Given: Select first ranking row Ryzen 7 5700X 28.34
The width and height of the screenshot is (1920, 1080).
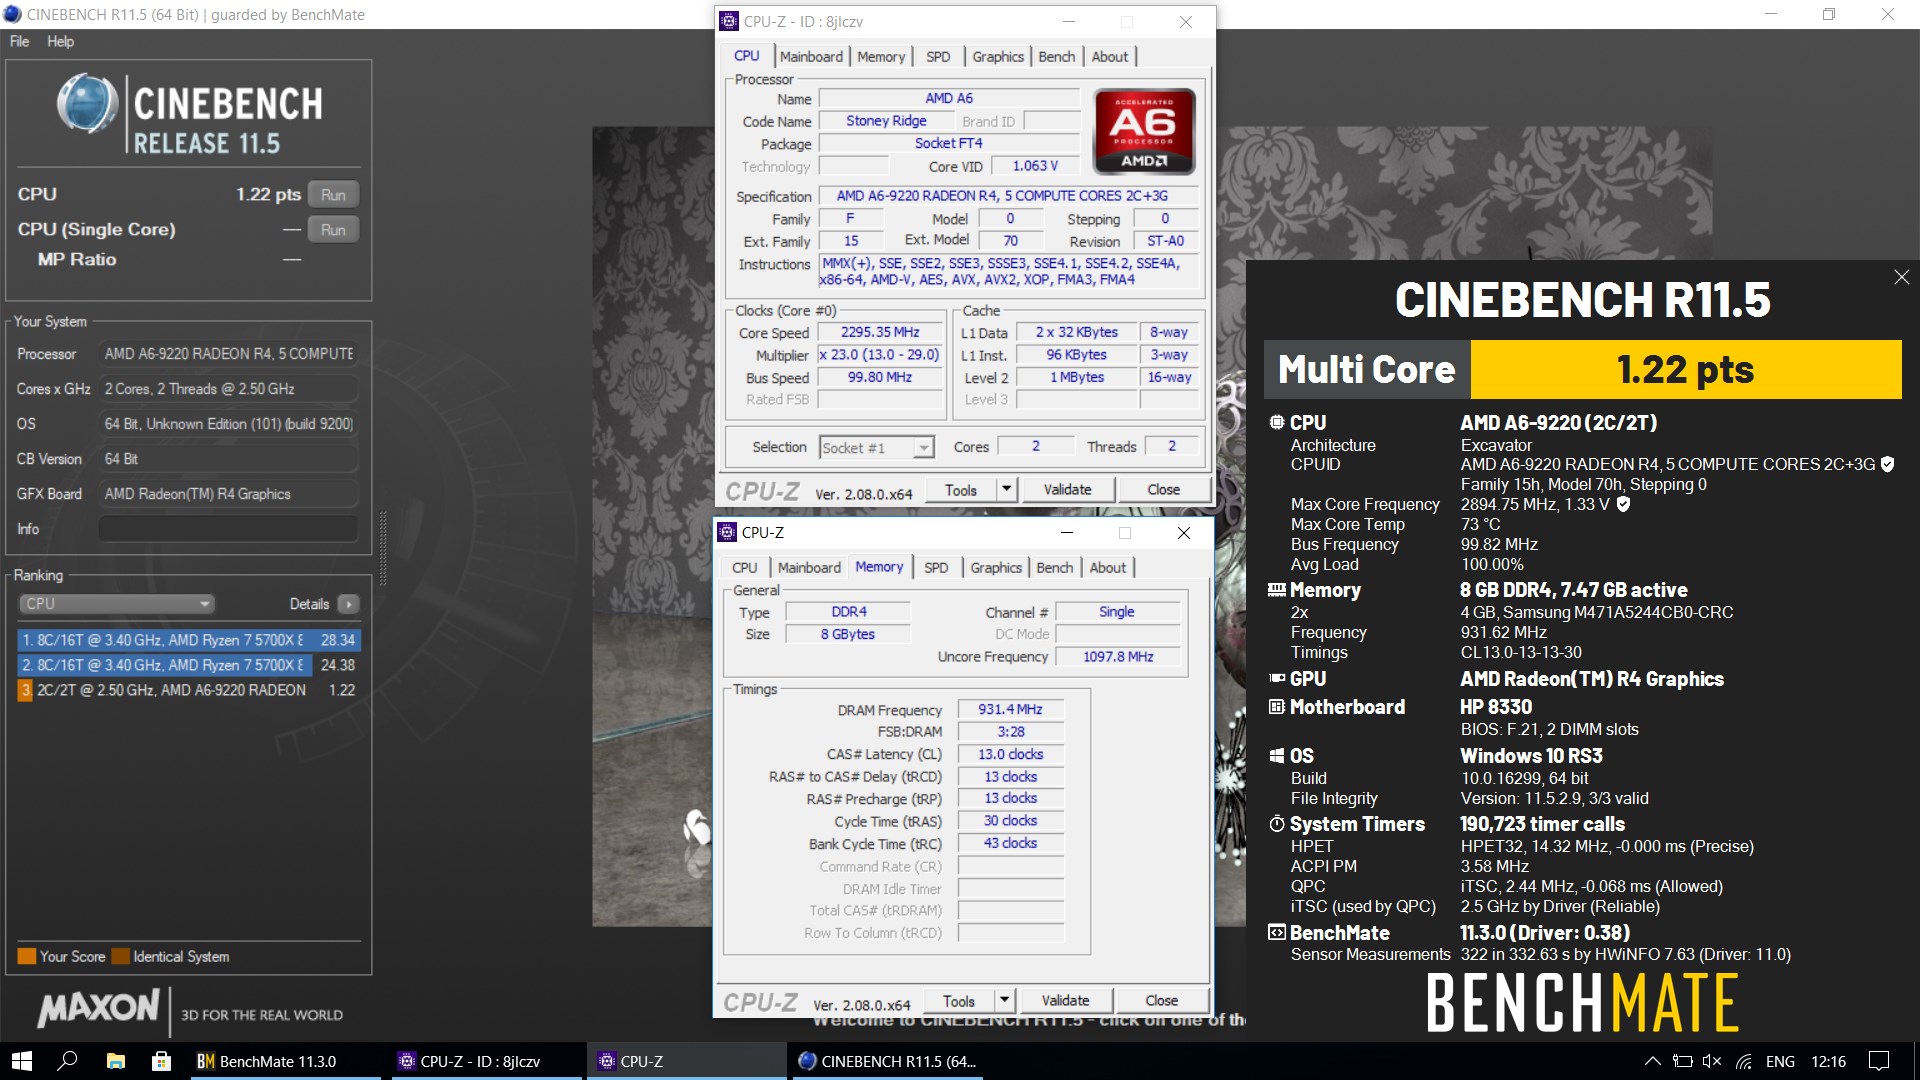Looking at the screenshot, I should coord(188,640).
